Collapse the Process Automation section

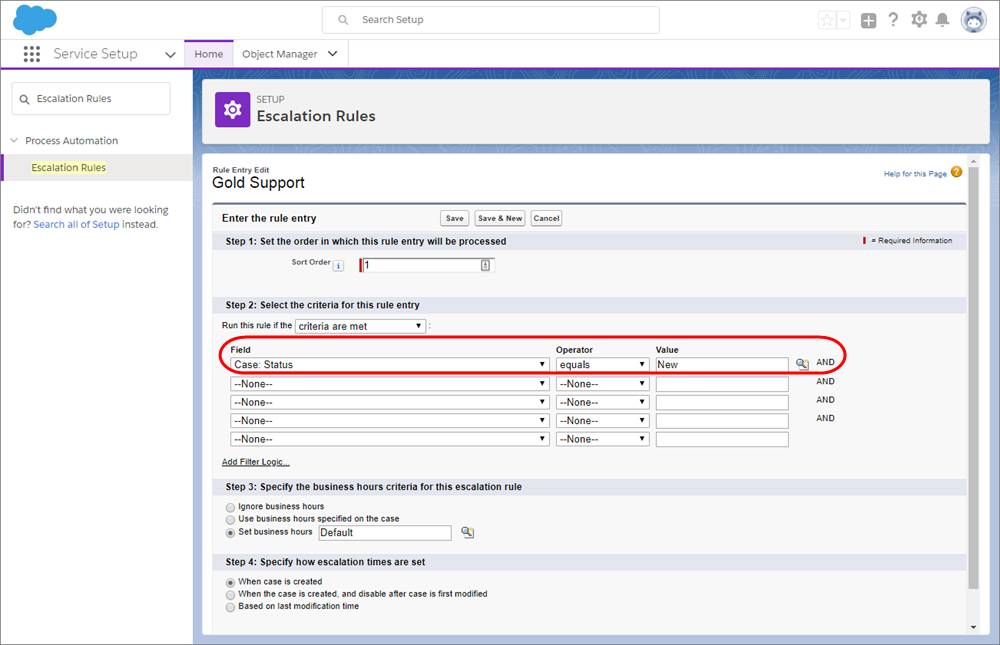click(14, 140)
